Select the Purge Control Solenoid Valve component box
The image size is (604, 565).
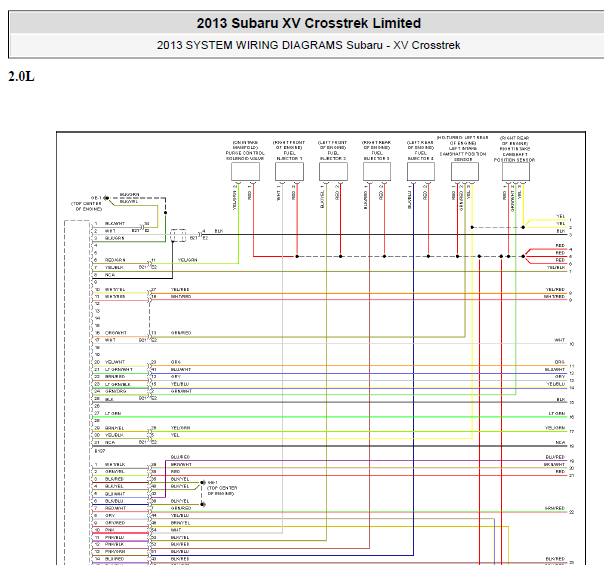point(245,171)
